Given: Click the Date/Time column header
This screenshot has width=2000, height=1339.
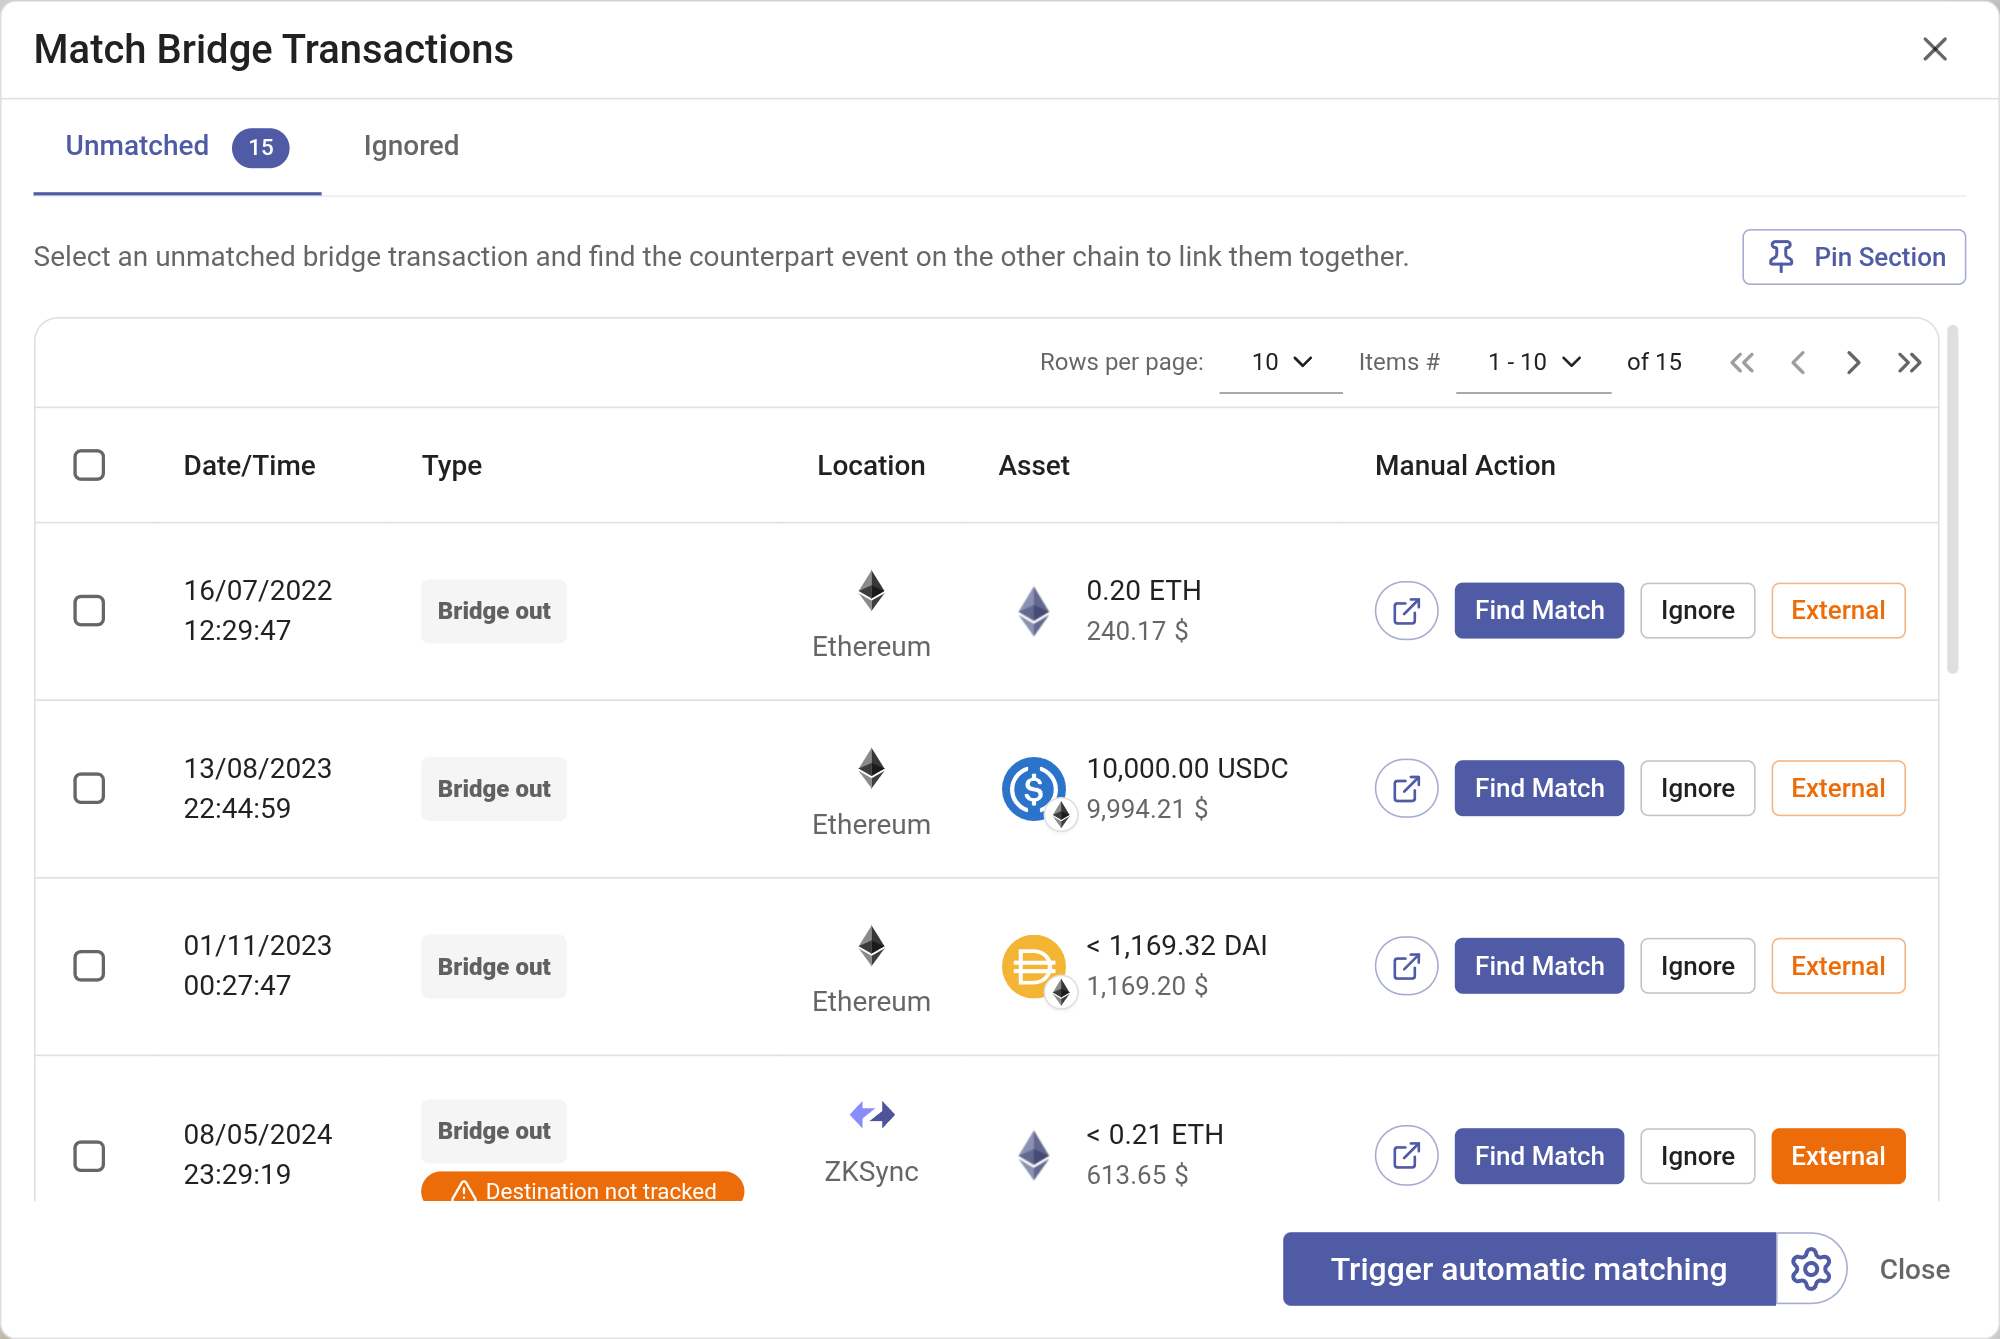Looking at the screenshot, I should 249,465.
